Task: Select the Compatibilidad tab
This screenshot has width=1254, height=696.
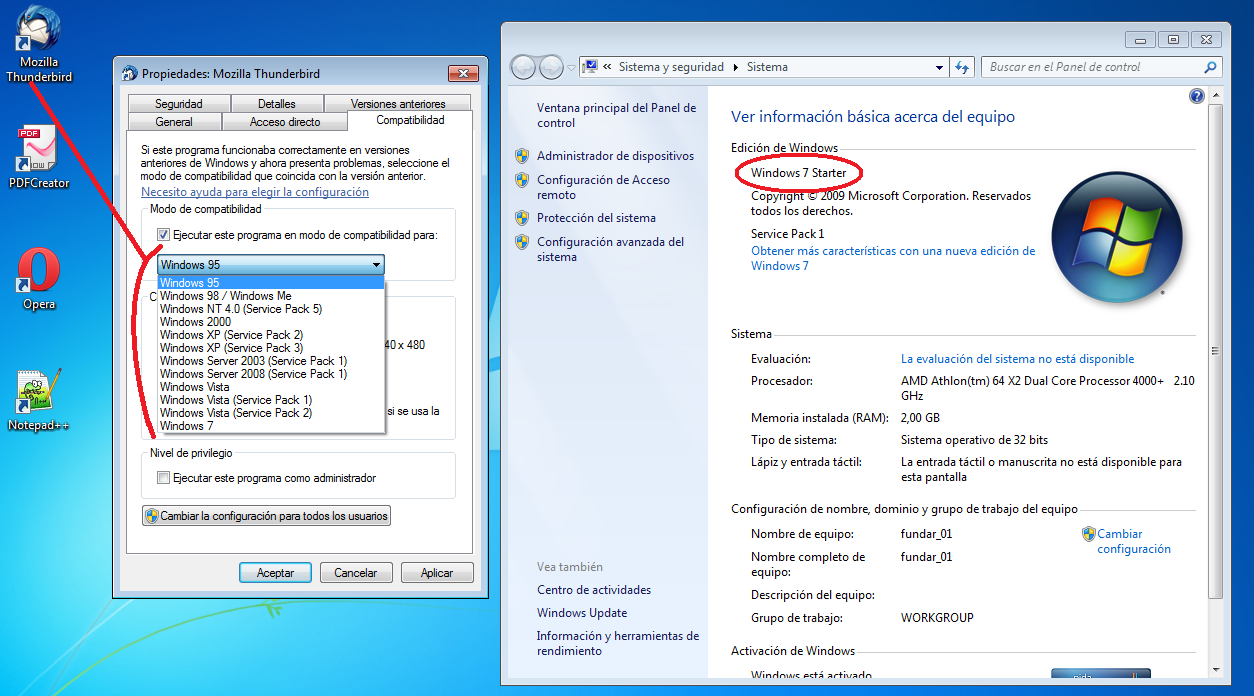Action: [x=410, y=120]
